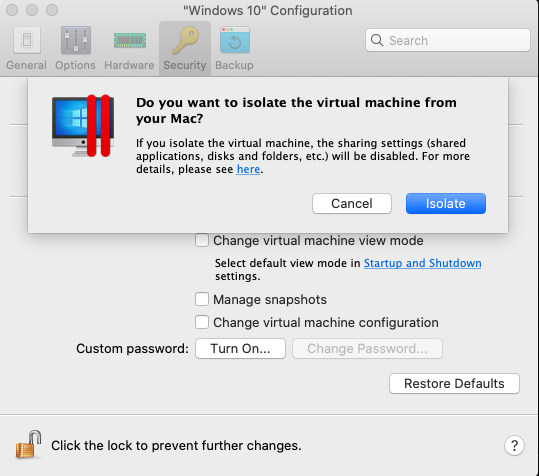
Task: Select the Security key icon
Action: [185, 41]
